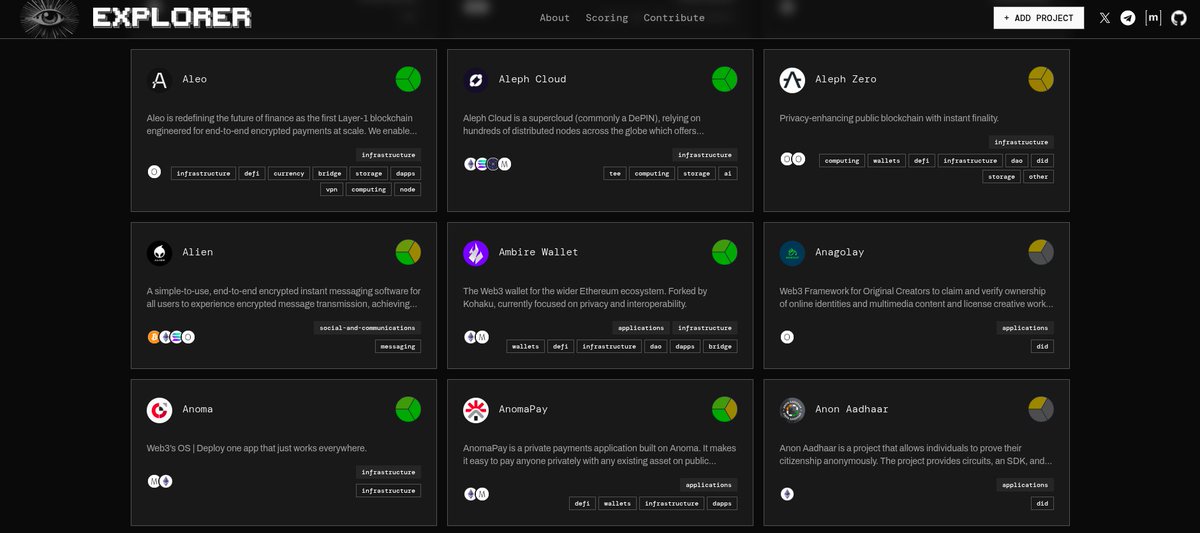Screen dimensions: 1200x533
Task: Open the Scoring page
Action: tap(607, 18)
